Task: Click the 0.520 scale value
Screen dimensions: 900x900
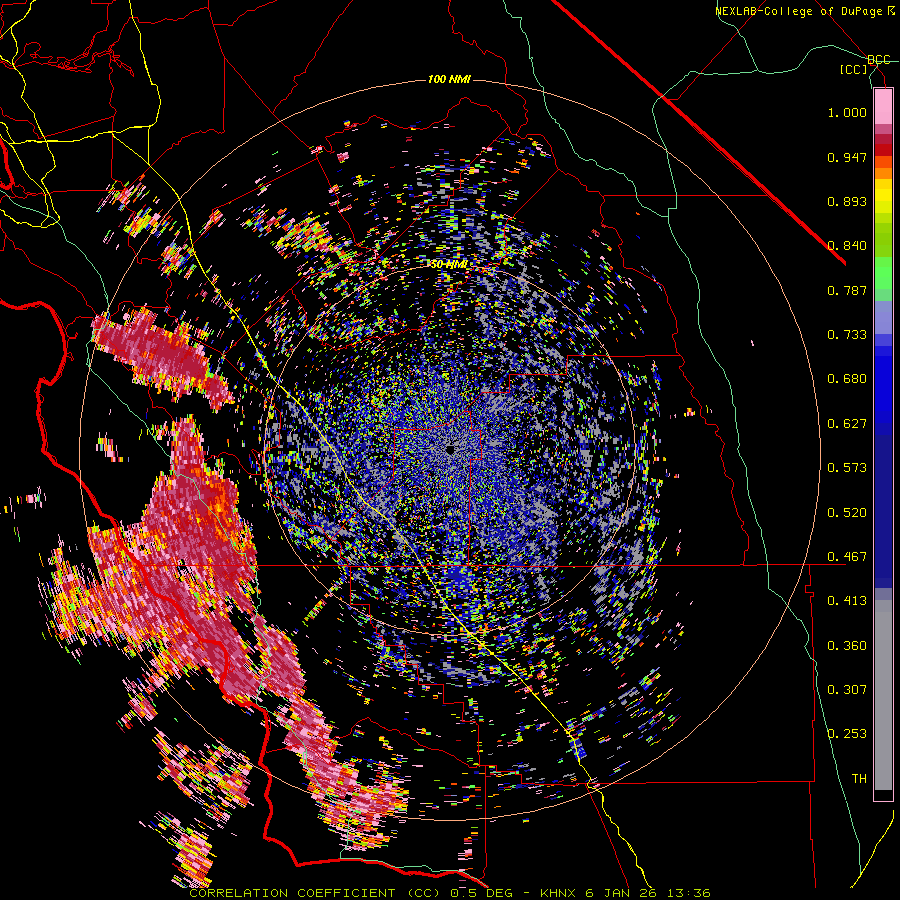Action: [x=847, y=513]
